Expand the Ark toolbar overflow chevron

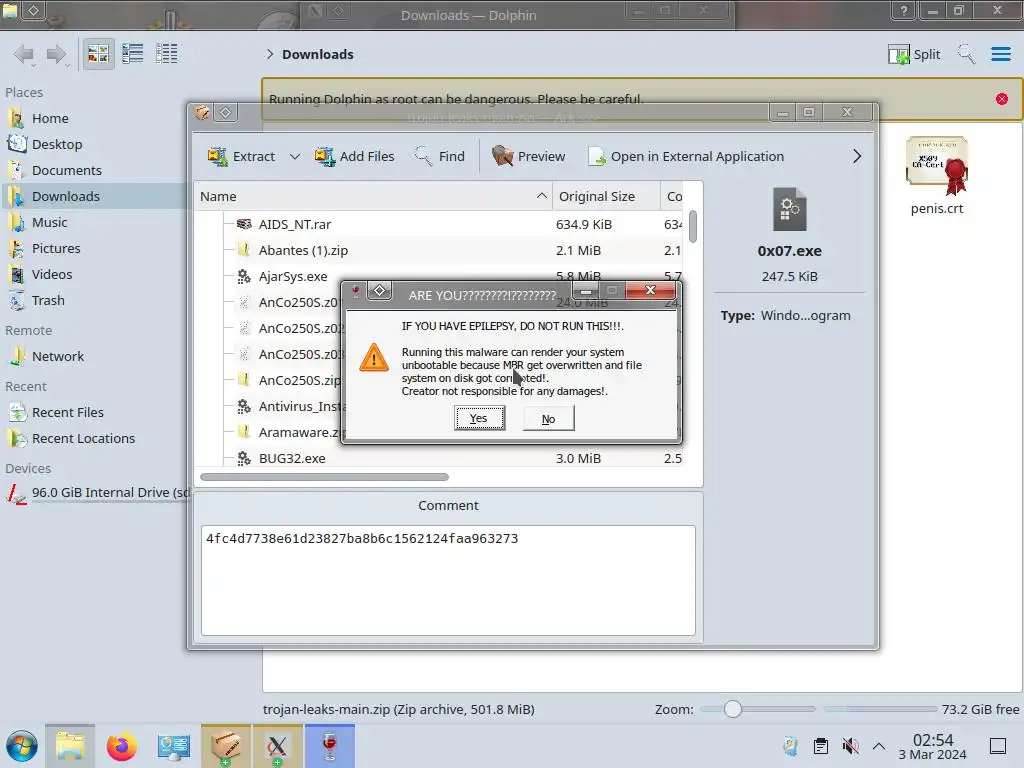pyautogui.click(x=857, y=156)
